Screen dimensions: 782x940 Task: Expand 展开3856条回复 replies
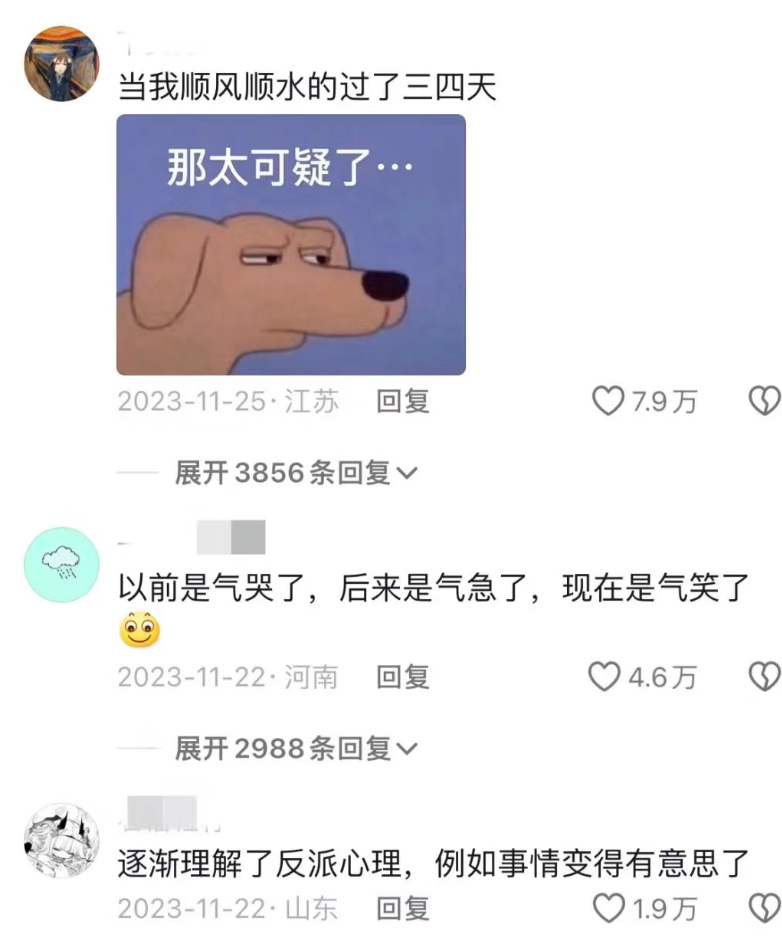coord(296,473)
